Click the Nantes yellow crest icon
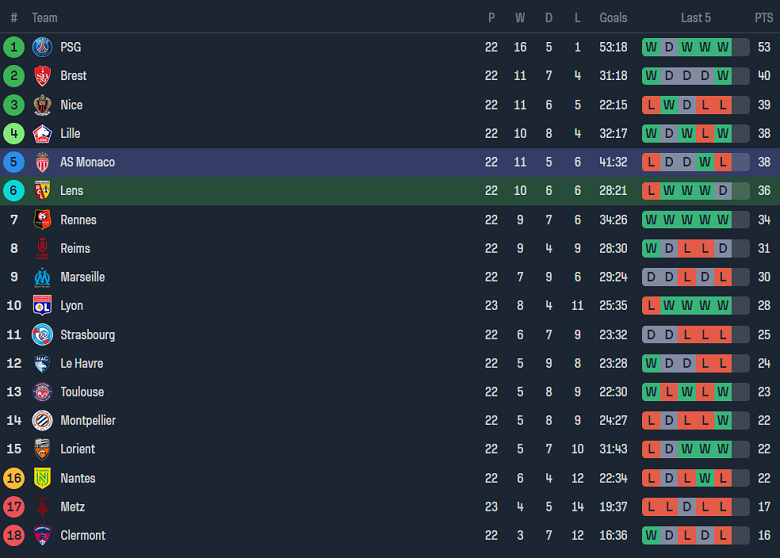This screenshot has width=780, height=558. point(42,479)
